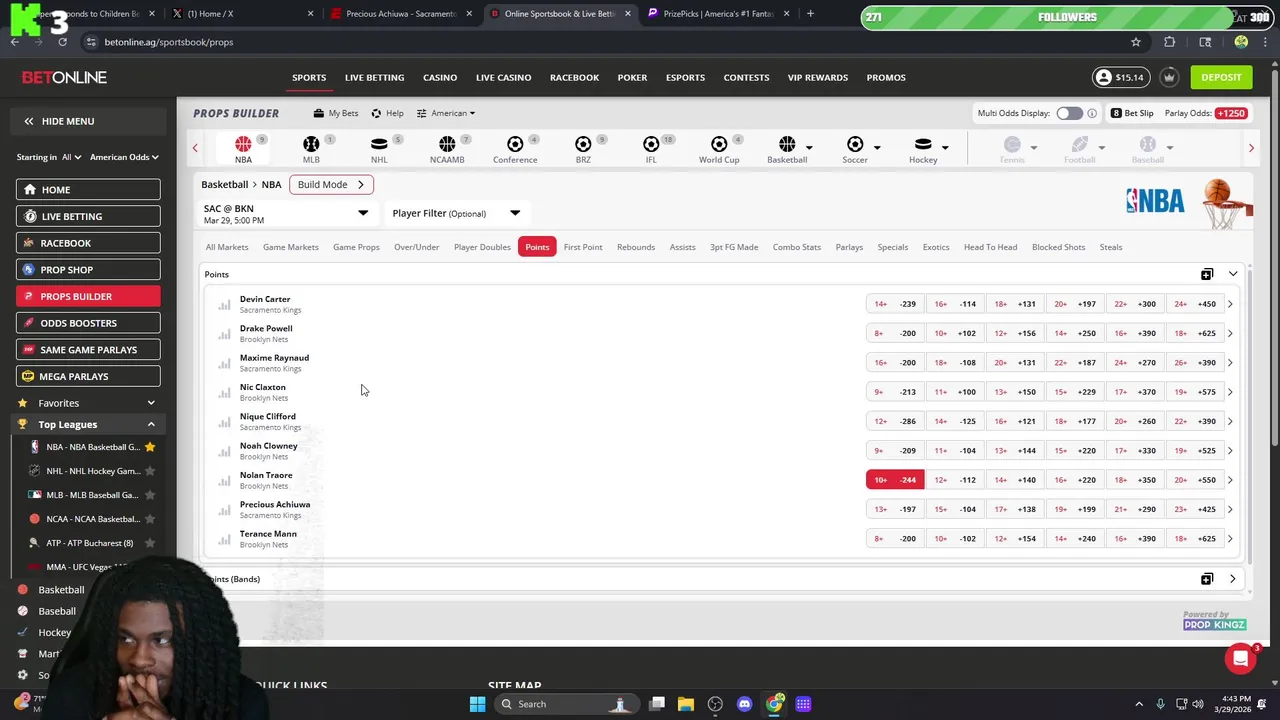The width and height of the screenshot is (1280, 720).
Task: Open sidebar American Odds dropdown
Action: 124,157
